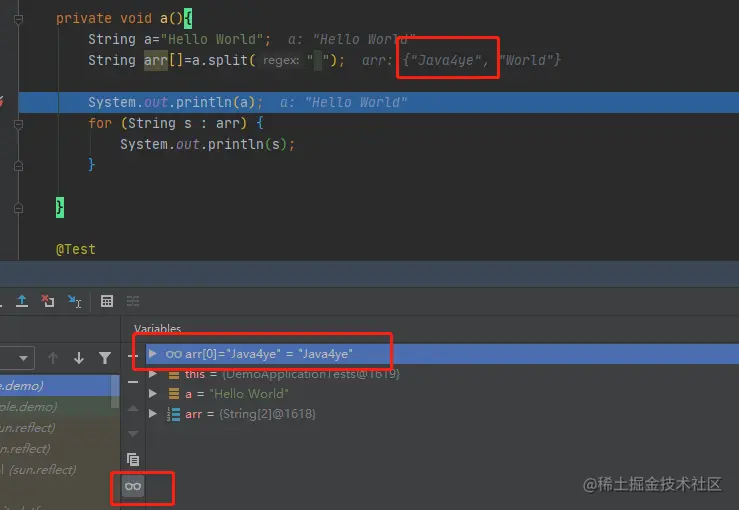Click the regex parameter hint
The width and height of the screenshot is (739, 510).
click(x=281, y=60)
